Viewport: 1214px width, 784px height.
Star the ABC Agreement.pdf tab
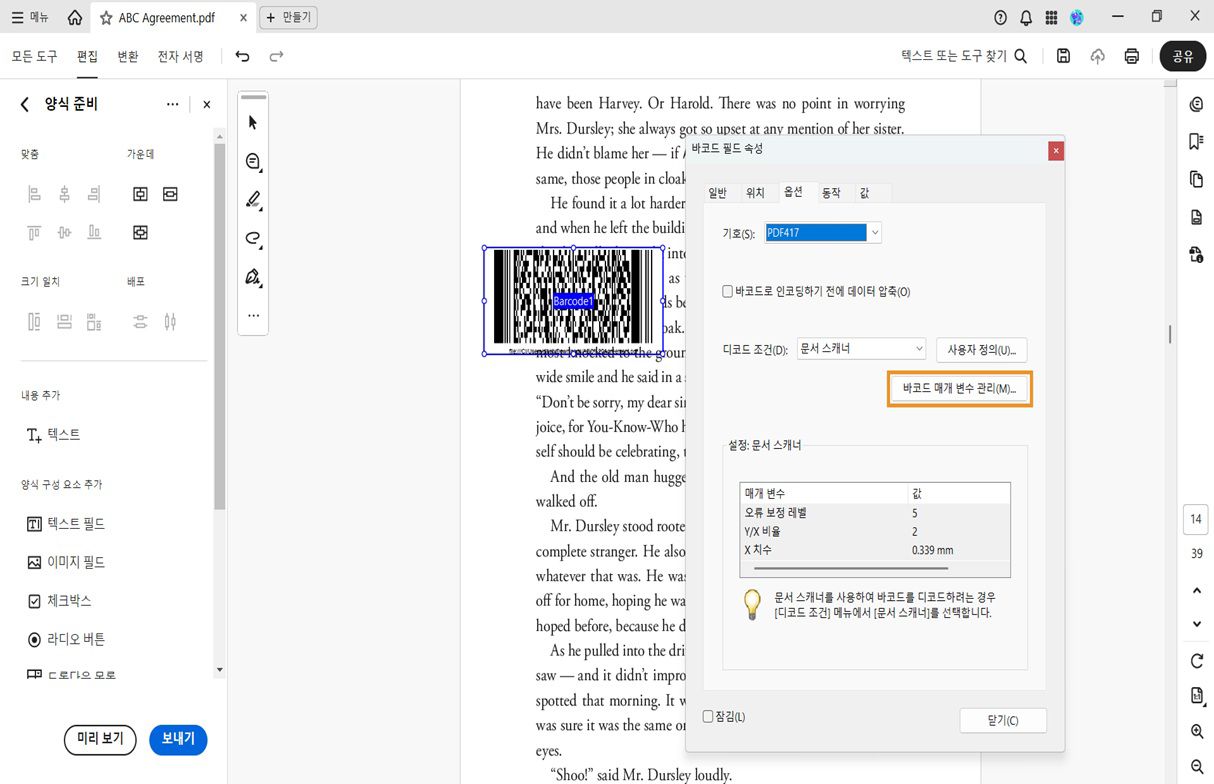pos(106,18)
